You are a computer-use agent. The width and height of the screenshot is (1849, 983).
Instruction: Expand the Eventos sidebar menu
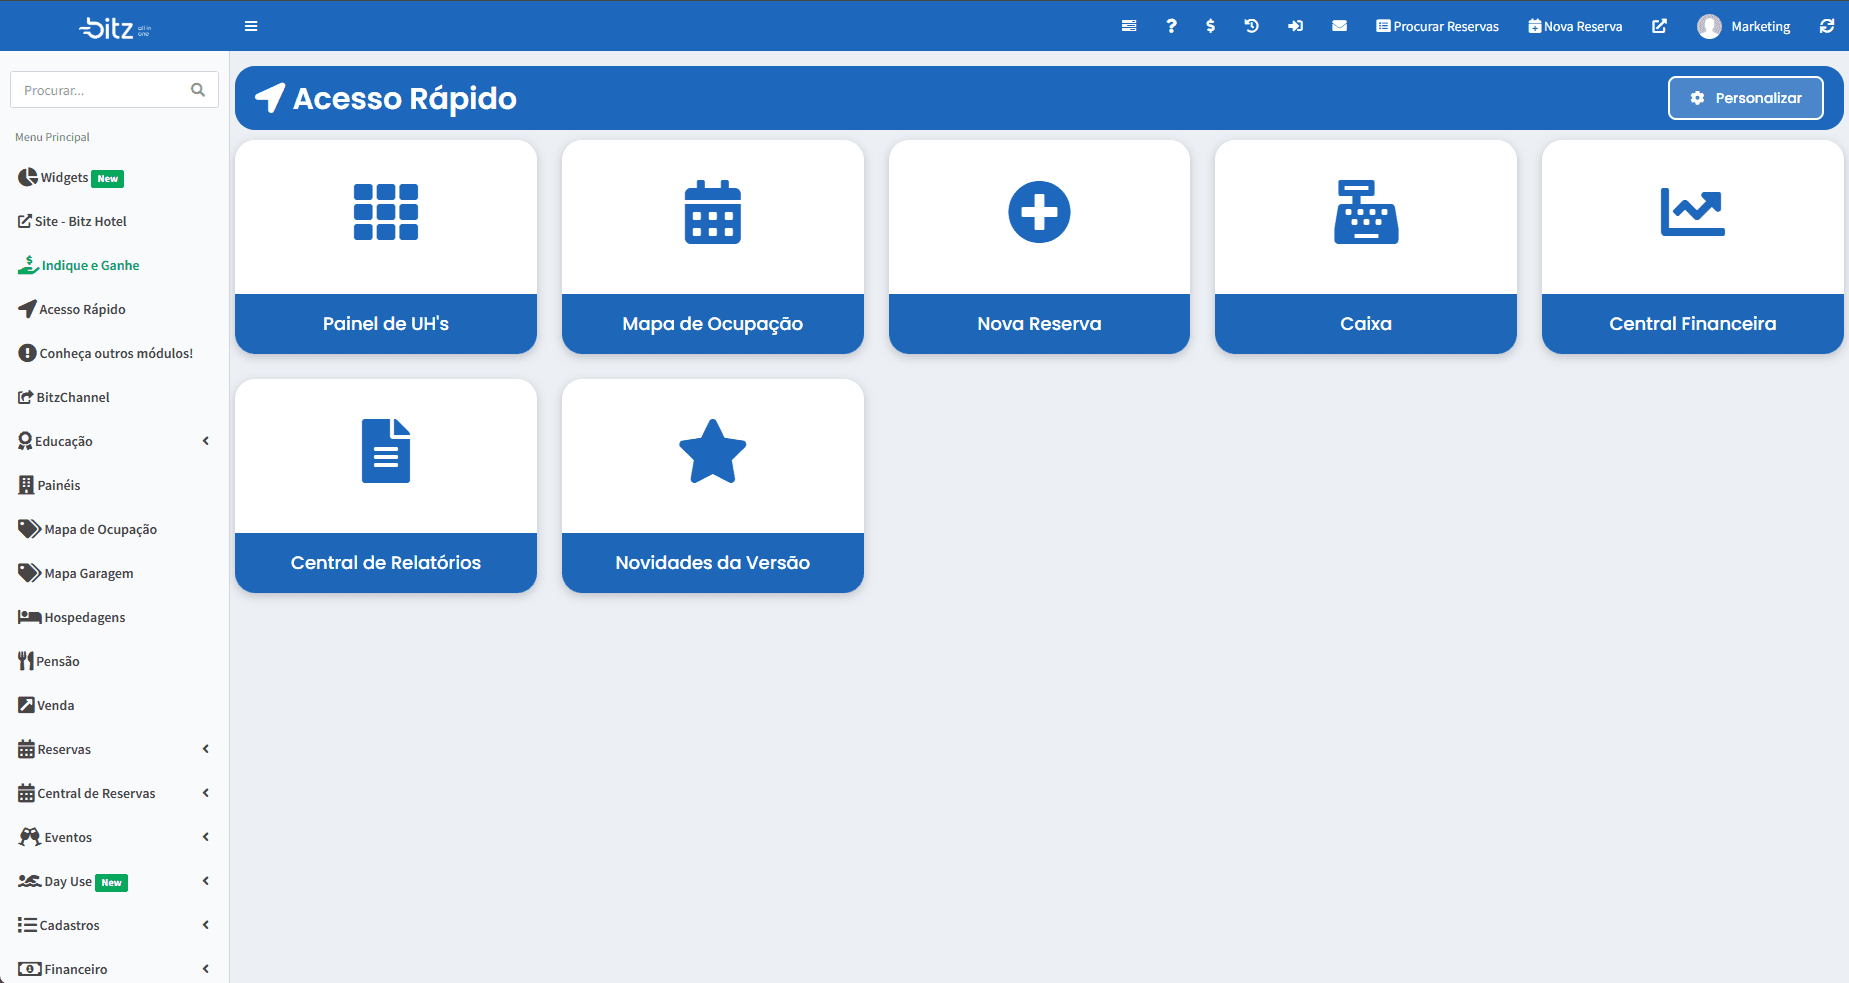tap(115, 837)
